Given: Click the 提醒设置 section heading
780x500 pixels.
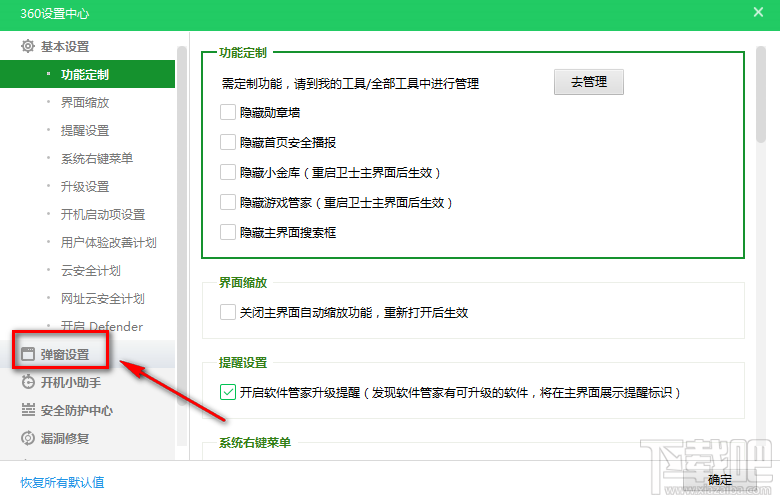Looking at the screenshot, I should coord(243,363).
